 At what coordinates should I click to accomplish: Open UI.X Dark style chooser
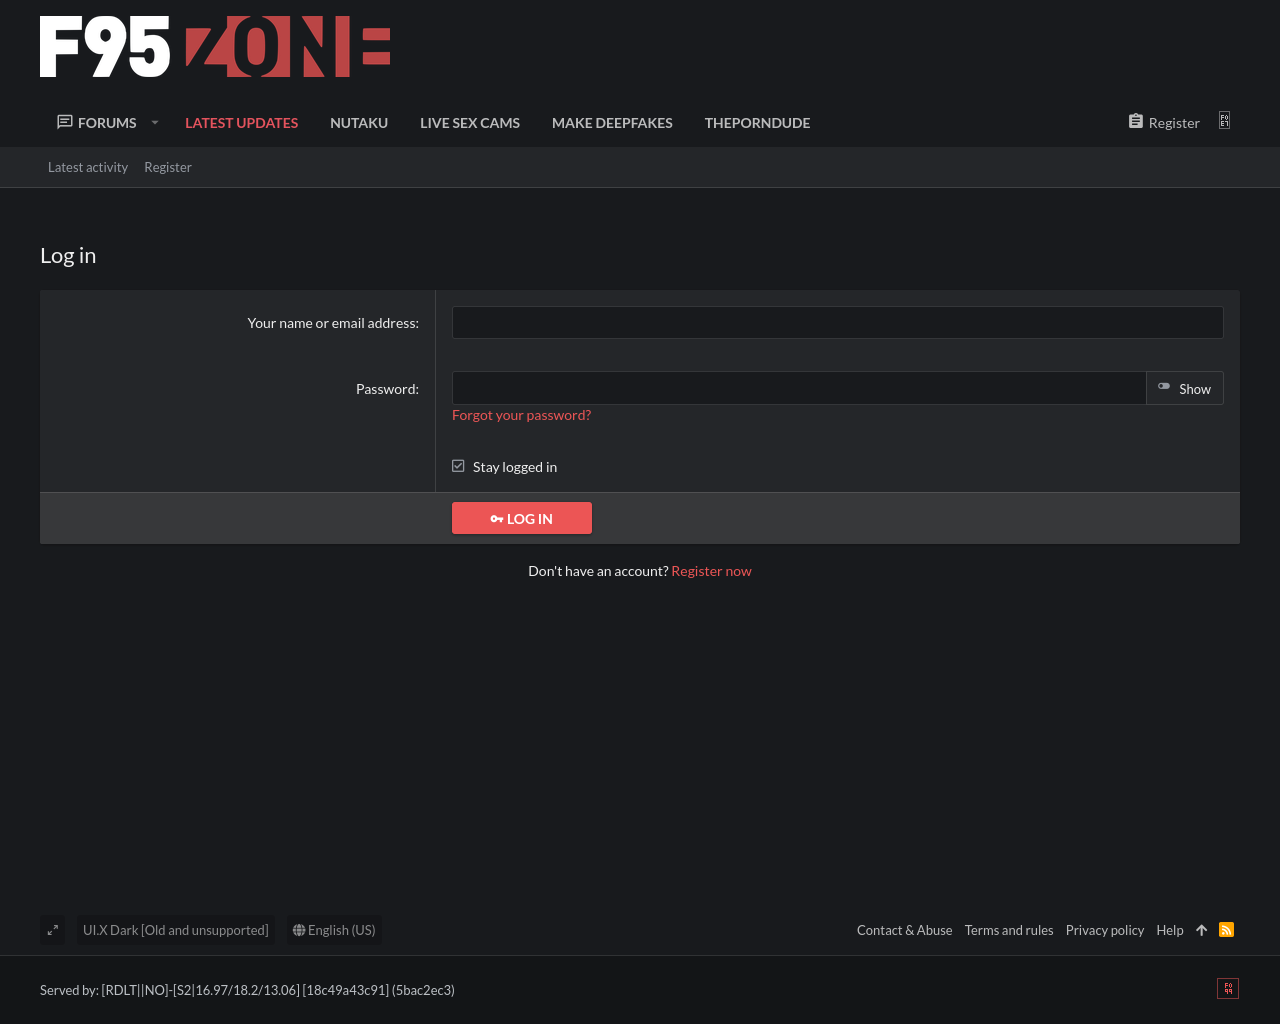click(176, 930)
